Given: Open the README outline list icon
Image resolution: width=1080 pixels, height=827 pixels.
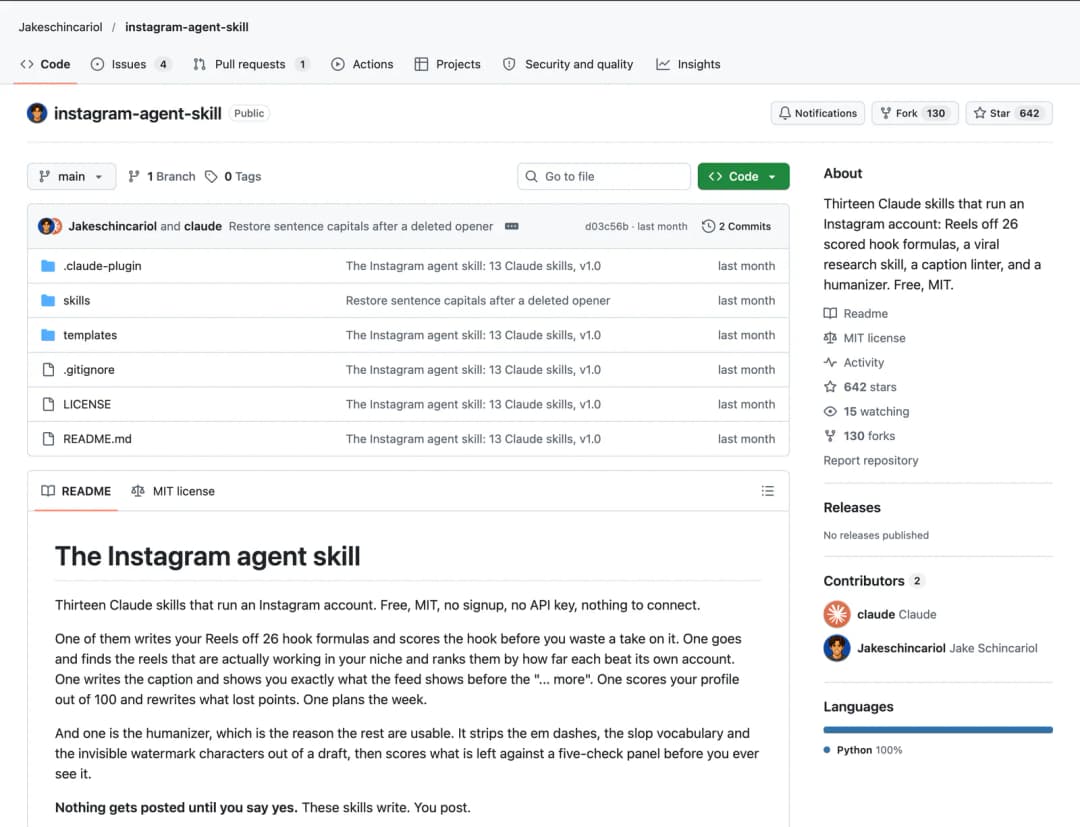Looking at the screenshot, I should pos(767,491).
